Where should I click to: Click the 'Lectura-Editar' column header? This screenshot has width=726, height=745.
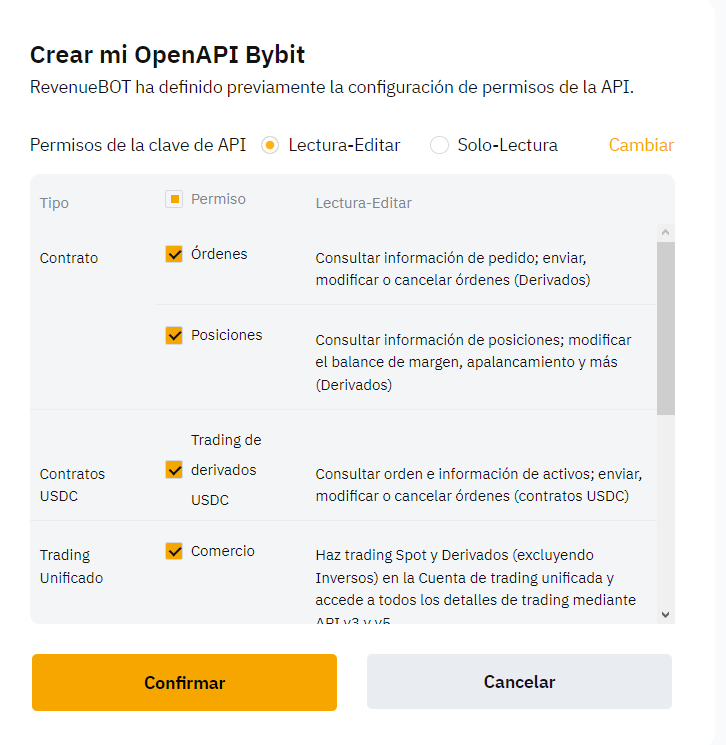(x=363, y=203)
